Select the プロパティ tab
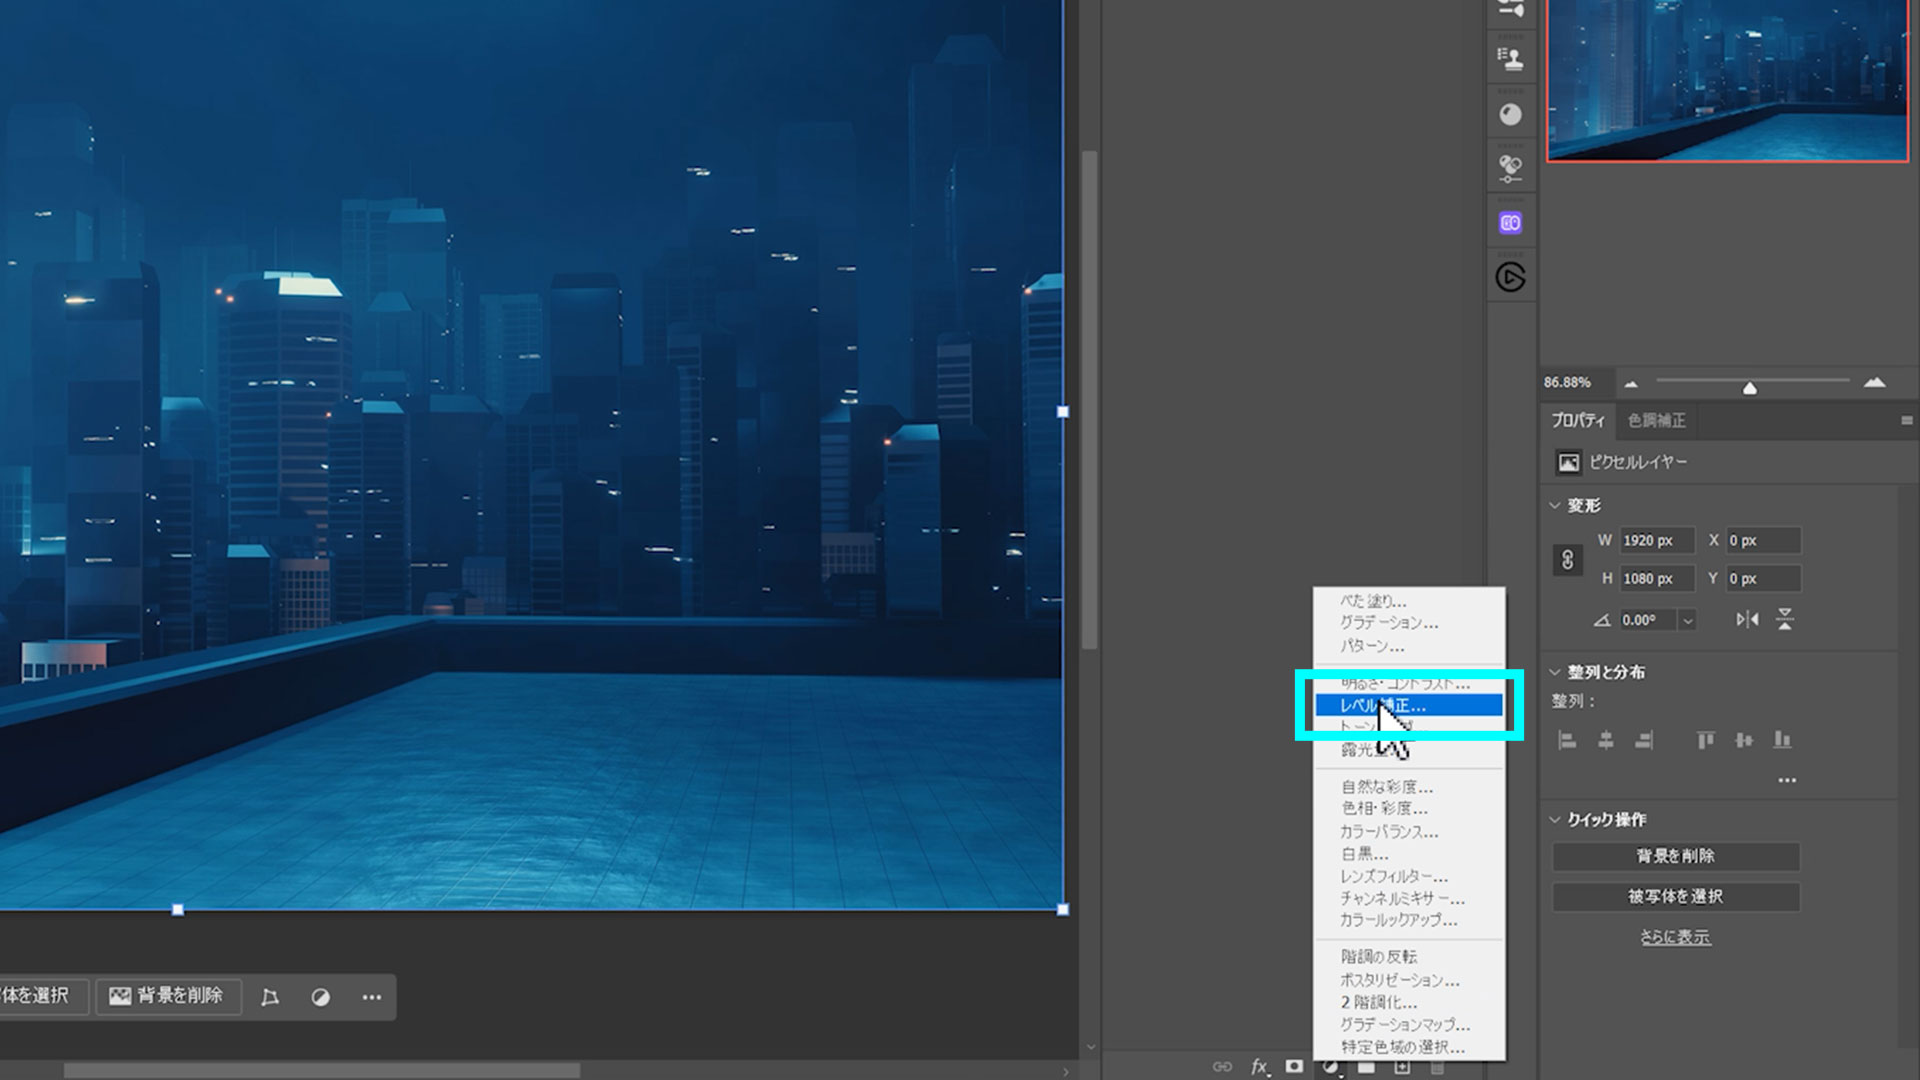1920x1080 pixels. [x=1577, y=421]
